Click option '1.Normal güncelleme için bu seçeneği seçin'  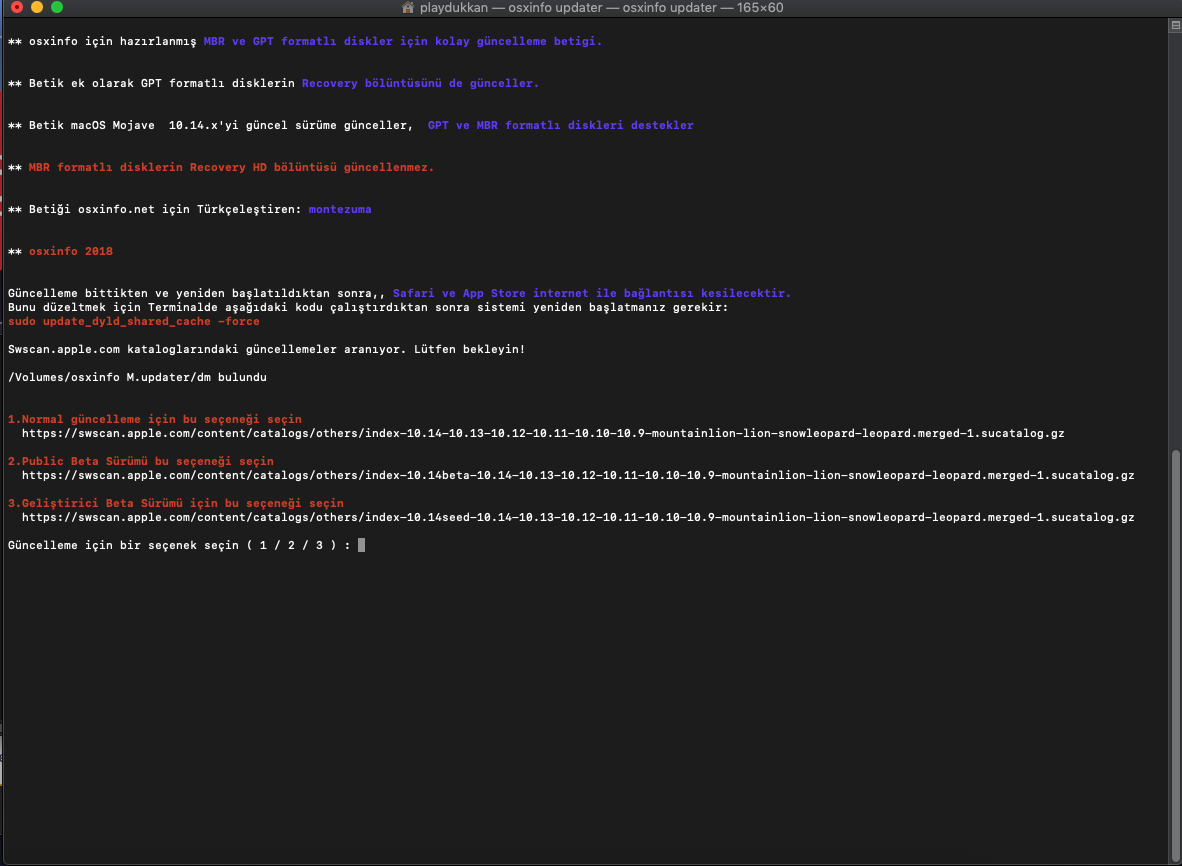coord(154,419)
